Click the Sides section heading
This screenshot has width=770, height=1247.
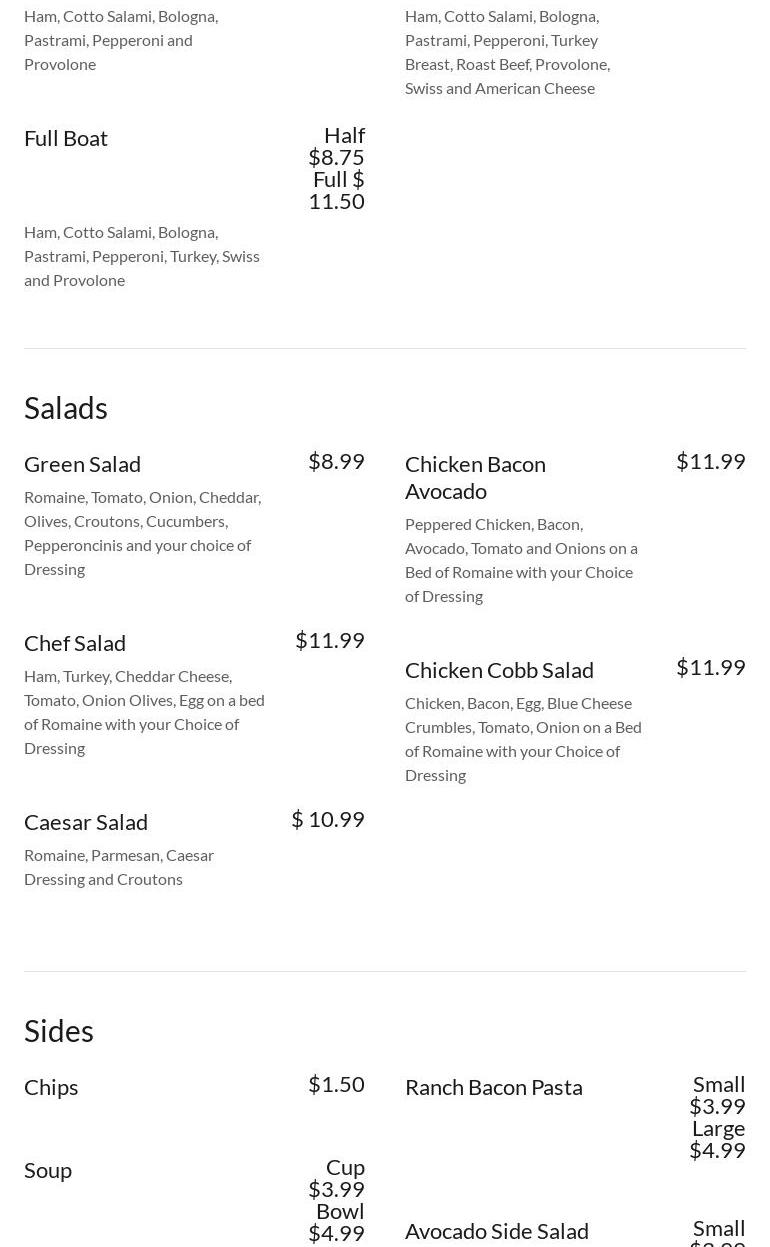coord(59,1031)
